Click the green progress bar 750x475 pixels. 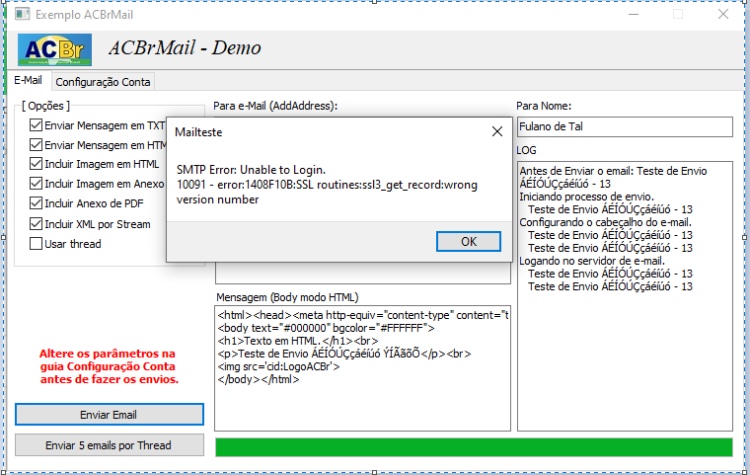point(474,447)
